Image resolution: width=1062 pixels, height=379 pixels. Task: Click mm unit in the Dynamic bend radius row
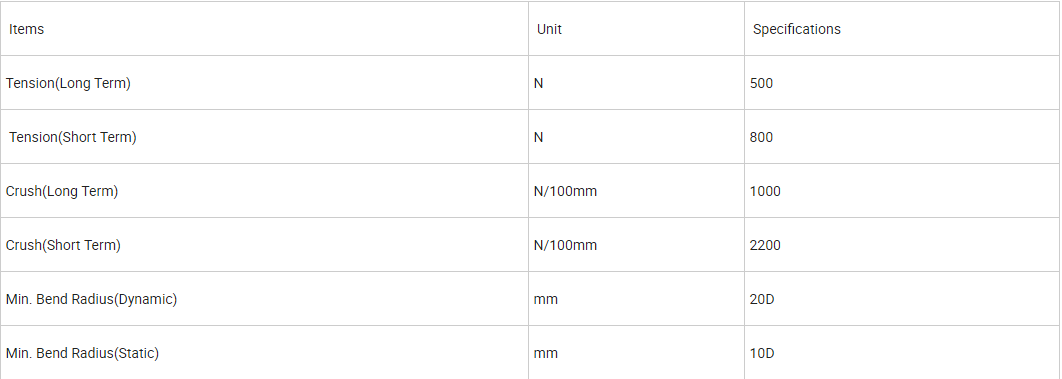[x=546, y=300]
